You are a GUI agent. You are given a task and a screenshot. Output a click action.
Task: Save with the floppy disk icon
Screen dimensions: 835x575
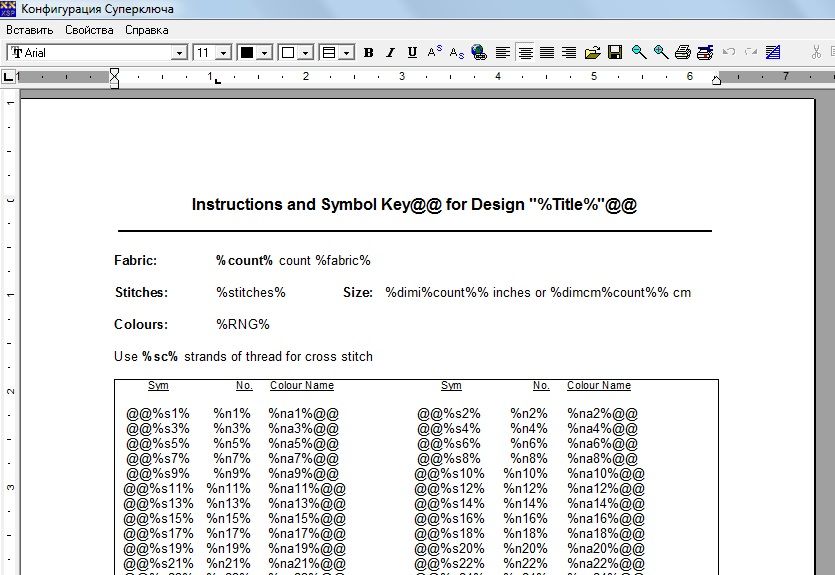click(x=615, y=52)
